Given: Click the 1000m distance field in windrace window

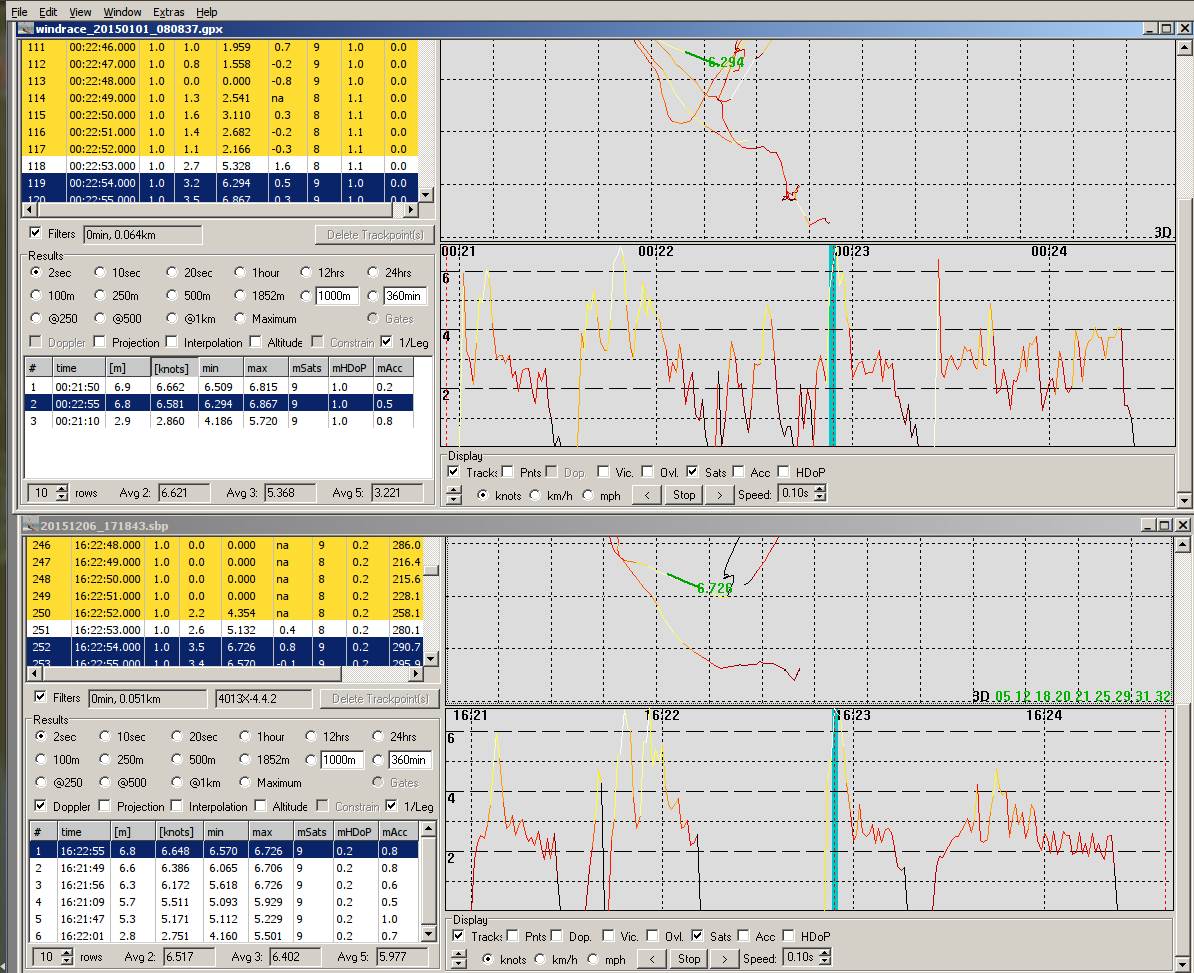Looking at the screenshot, I should point(337,296).
